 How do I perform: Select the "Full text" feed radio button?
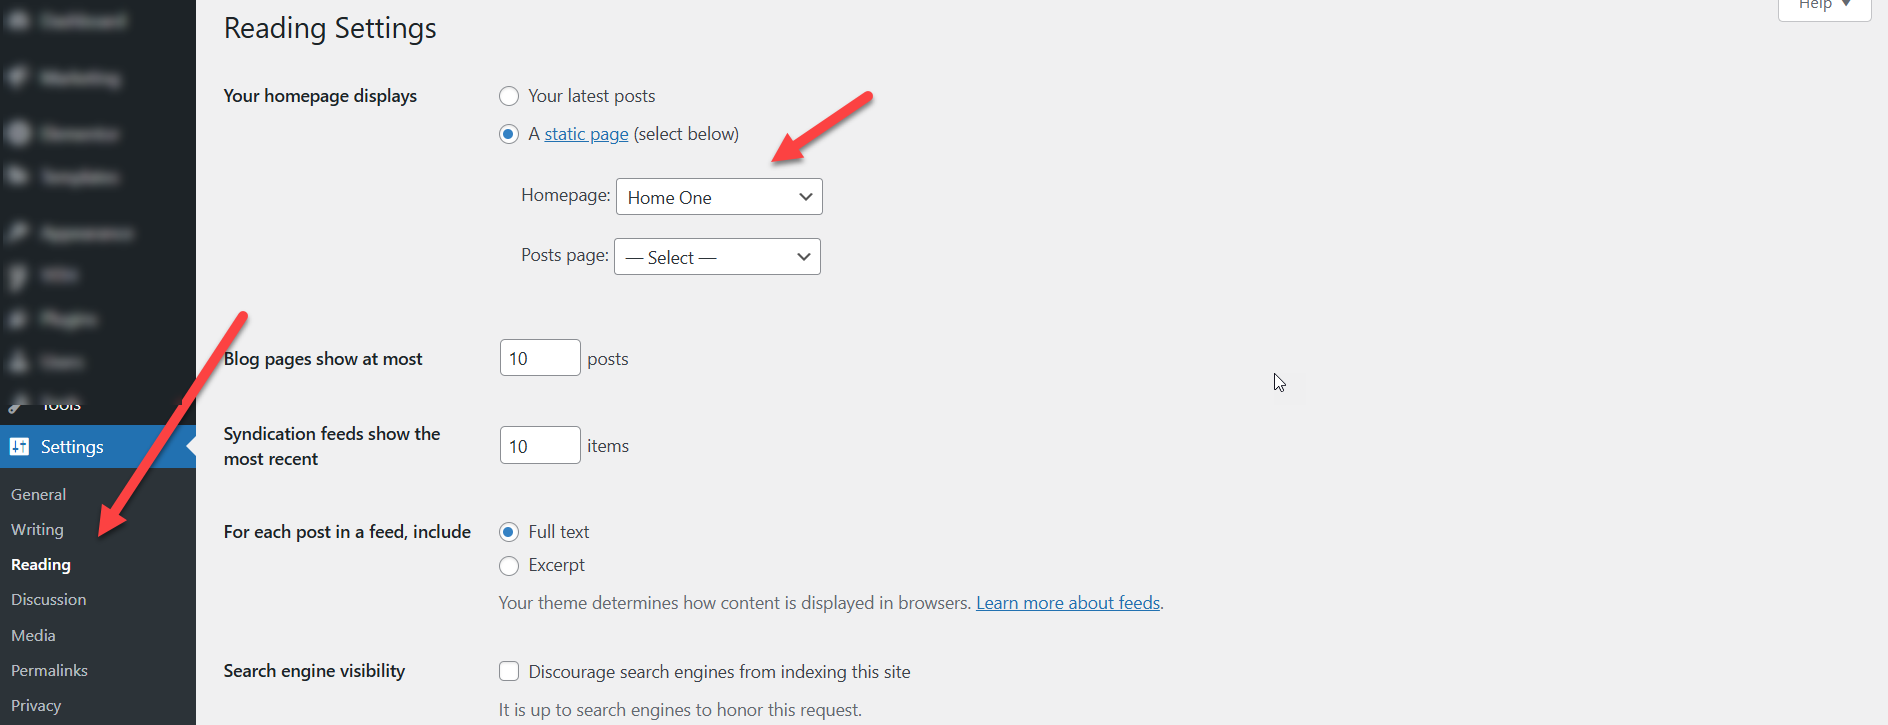(509, 532)
